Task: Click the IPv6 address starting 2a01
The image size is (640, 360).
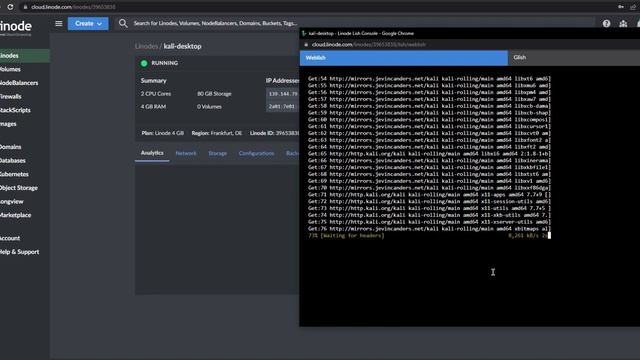Action: pos(282,107)
